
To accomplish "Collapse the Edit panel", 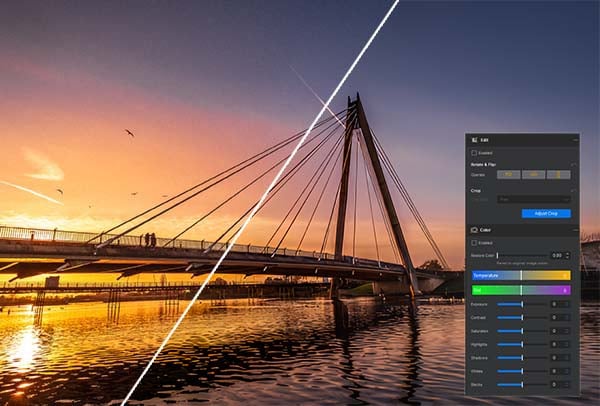I will pyautogui.click(x=576, y=140).
